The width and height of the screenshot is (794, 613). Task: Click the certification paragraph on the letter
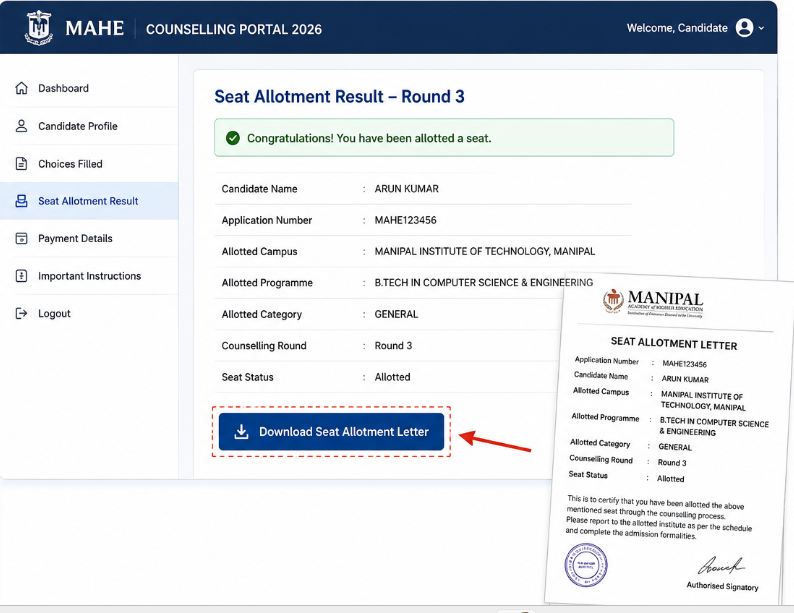658,518
